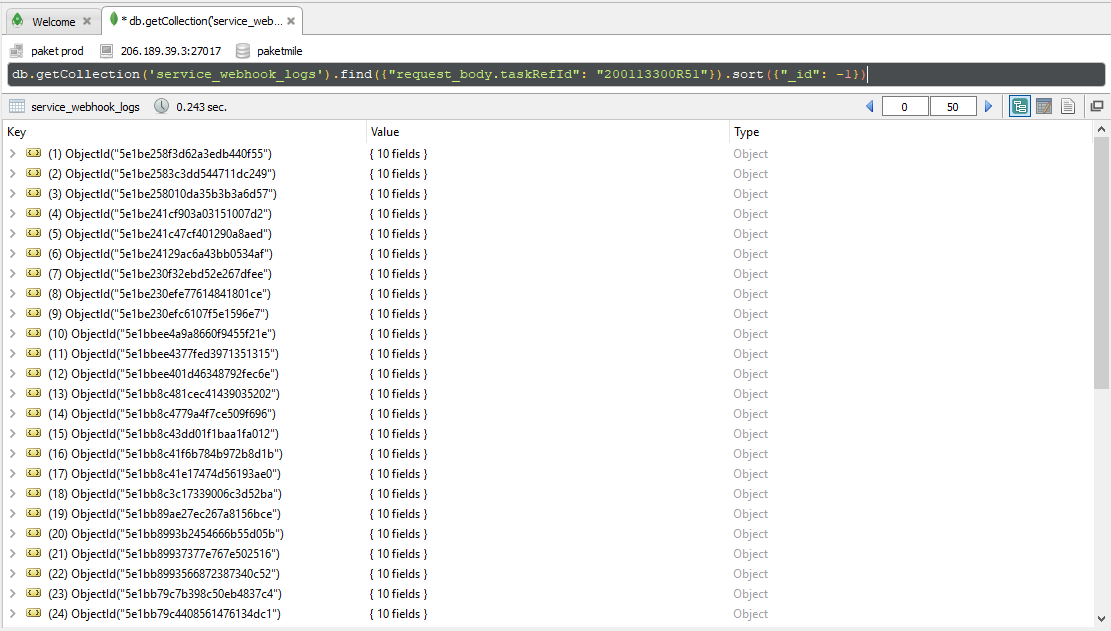
Task: Click the document icon of row (13)
Action: pyautogui.click(x=33, y=393)
